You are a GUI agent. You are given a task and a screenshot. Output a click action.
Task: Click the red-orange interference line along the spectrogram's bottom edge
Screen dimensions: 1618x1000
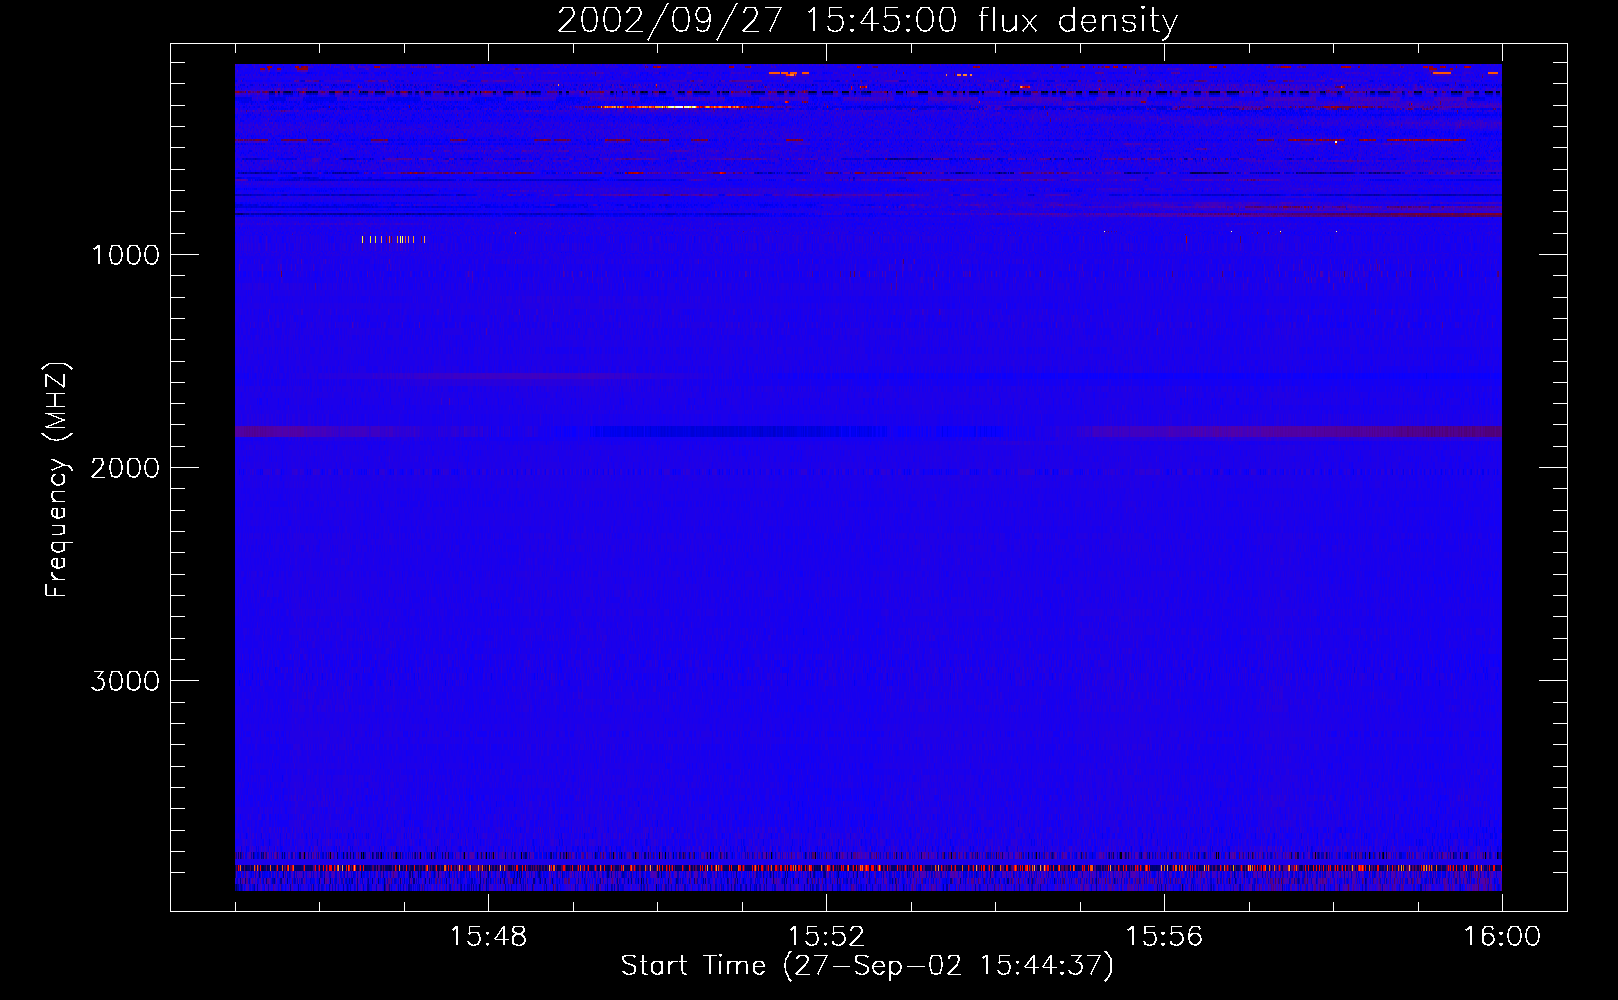[868, 869]
